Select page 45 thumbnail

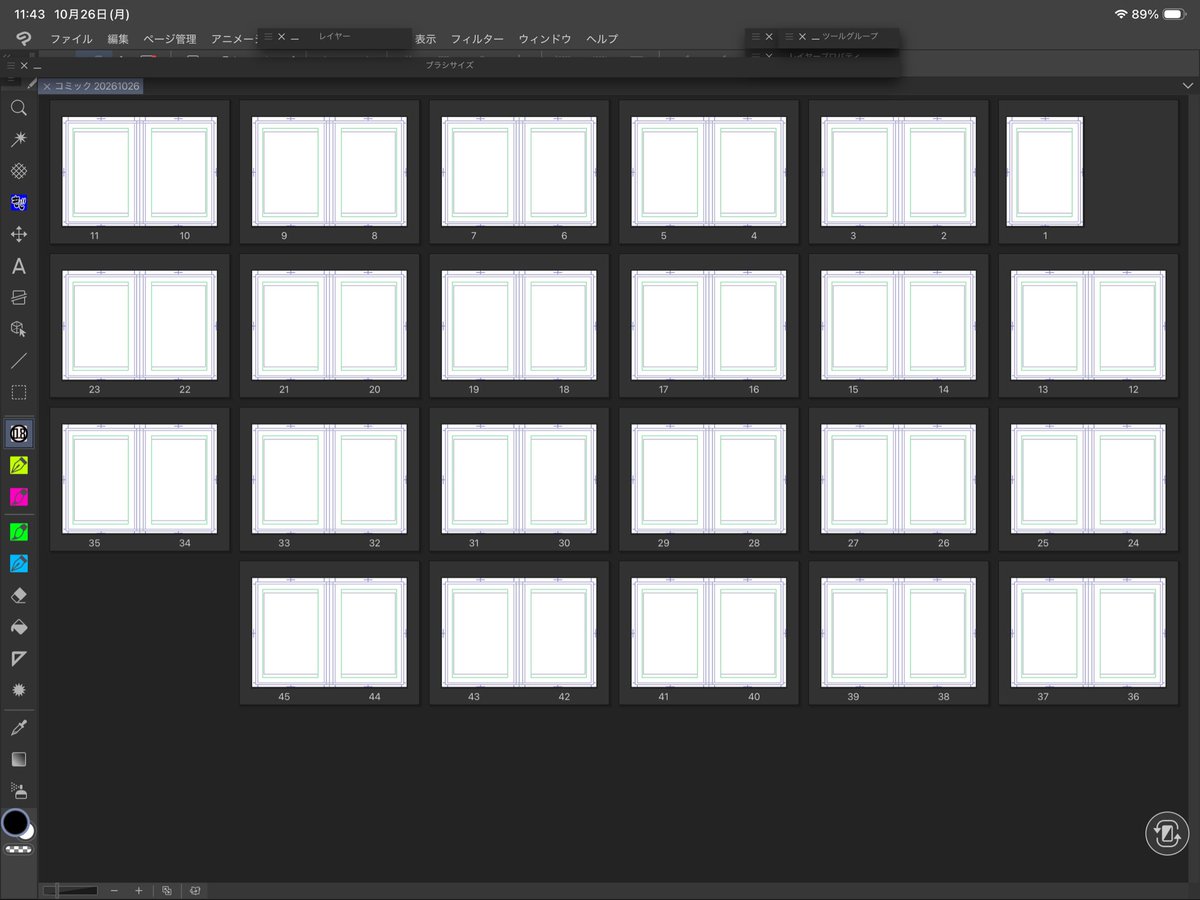pos(290,633)
